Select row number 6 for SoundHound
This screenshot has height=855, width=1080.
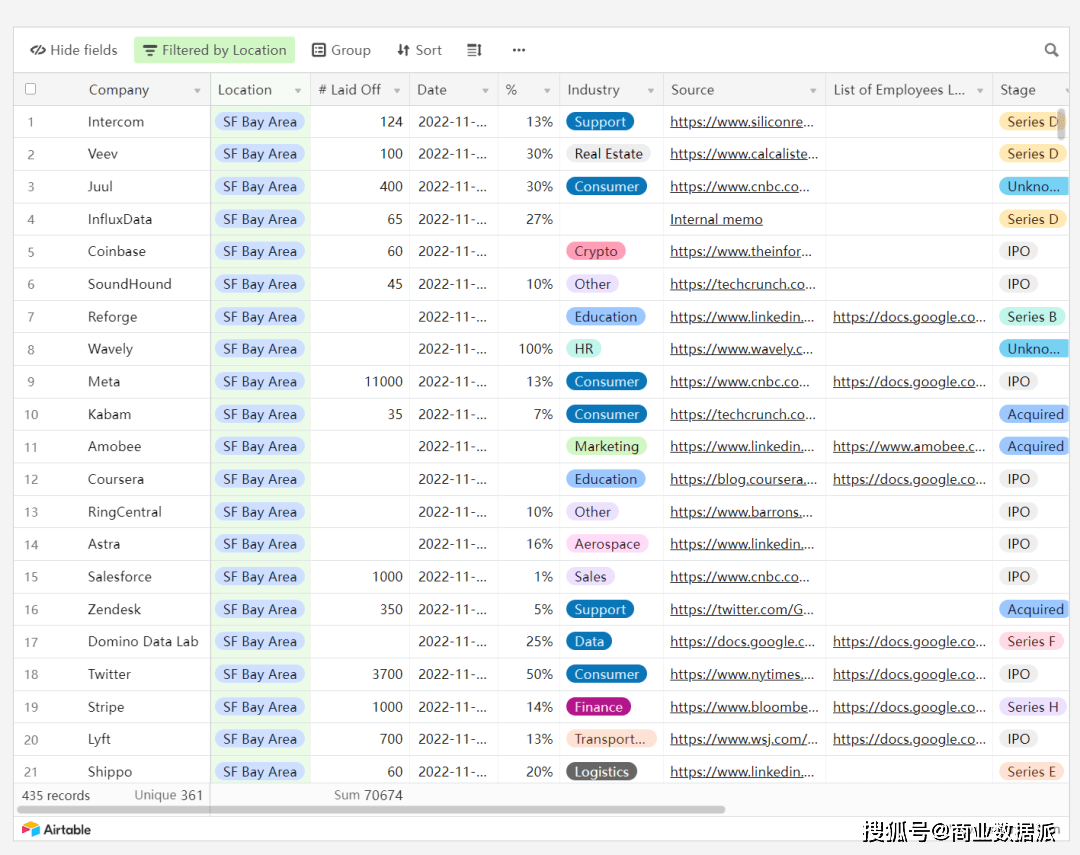pos(30,285)
